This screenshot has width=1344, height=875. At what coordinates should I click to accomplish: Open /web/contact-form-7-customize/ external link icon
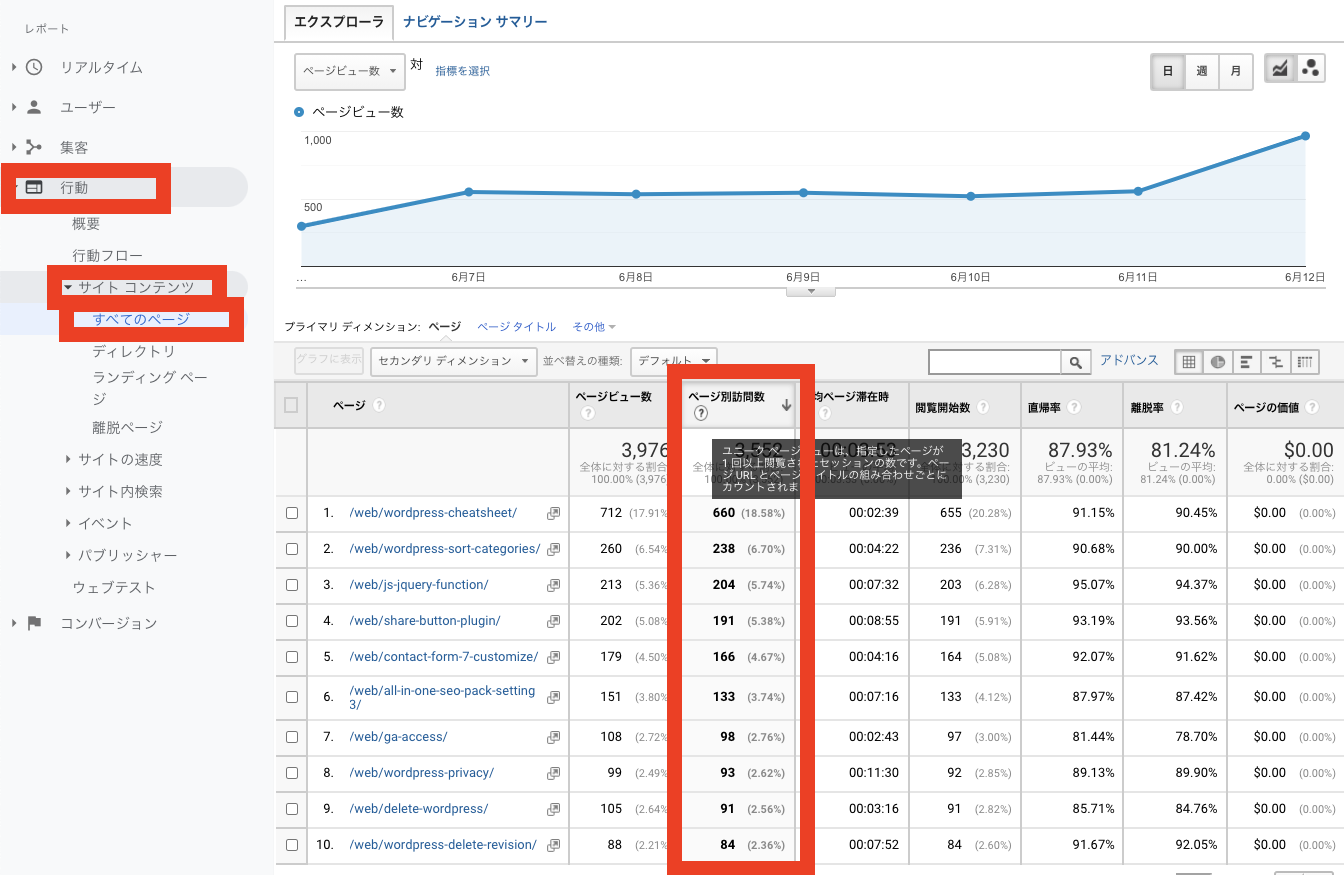tap(553, 657)
